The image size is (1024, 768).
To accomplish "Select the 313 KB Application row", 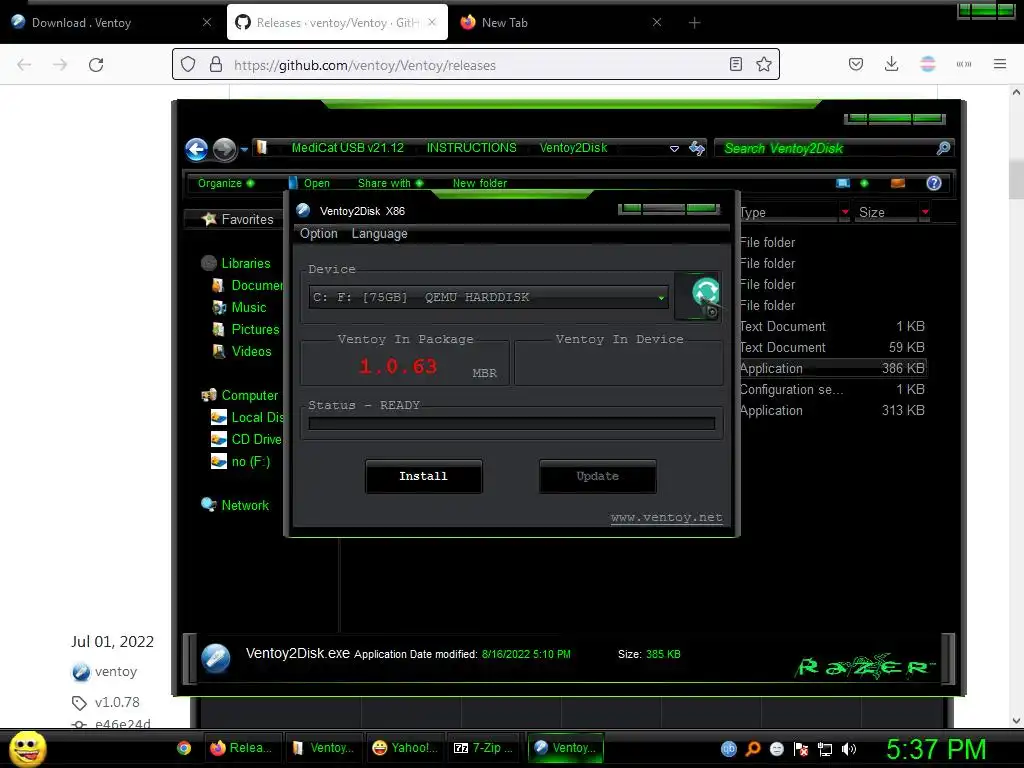I will (x=832, y=410).
